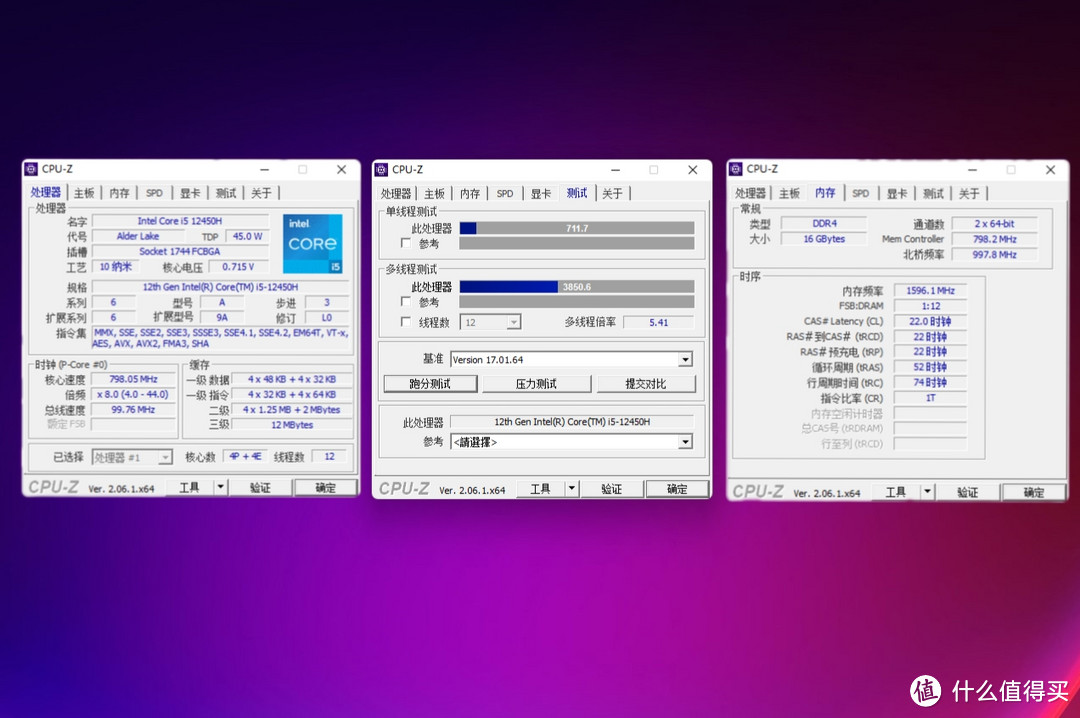
Task: Tick multi-thread 參考 reference checkbox
Action: (x=406, y=302)
